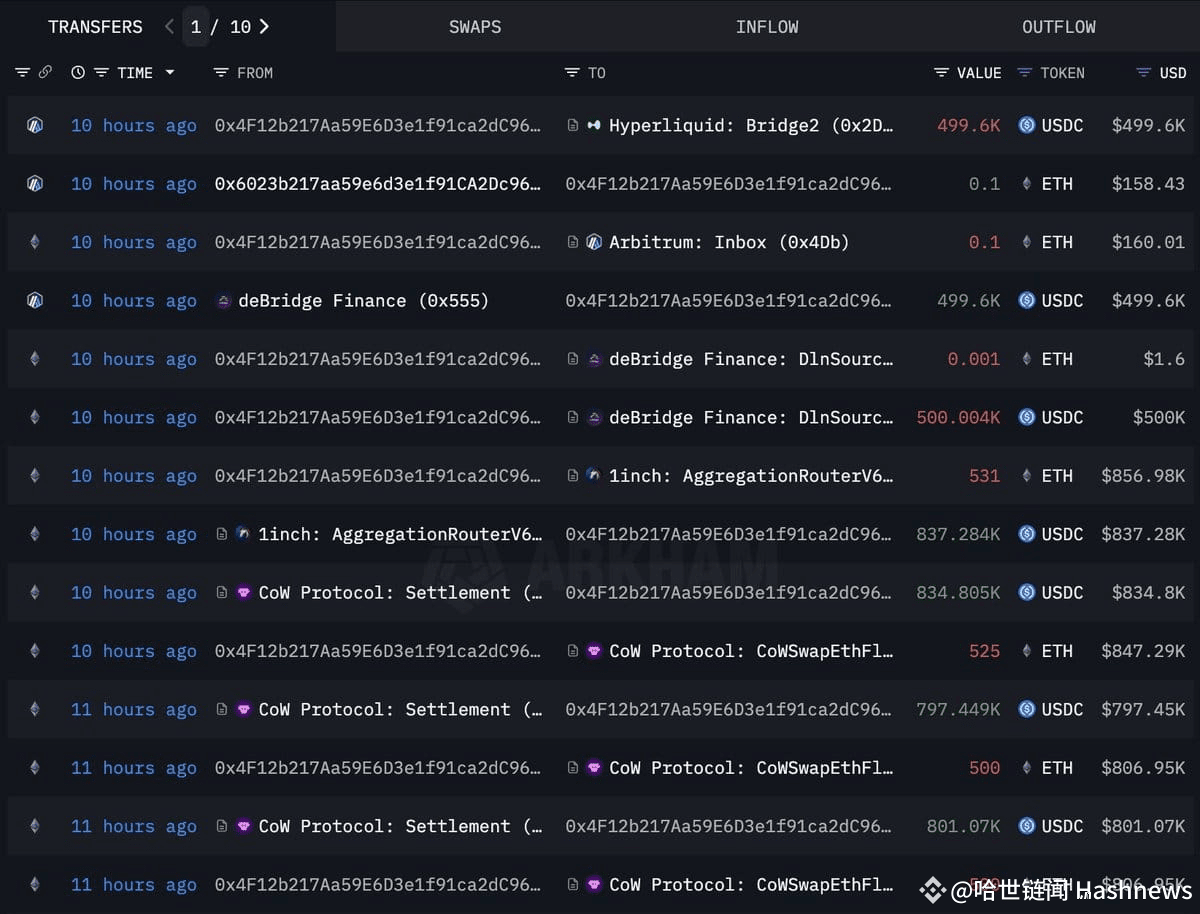The height and width of the screenshot is (914, 1200).
Task: Click ETH token icon in the $856.98K row
Action: pyautogui.click(x=1026, y=476)
